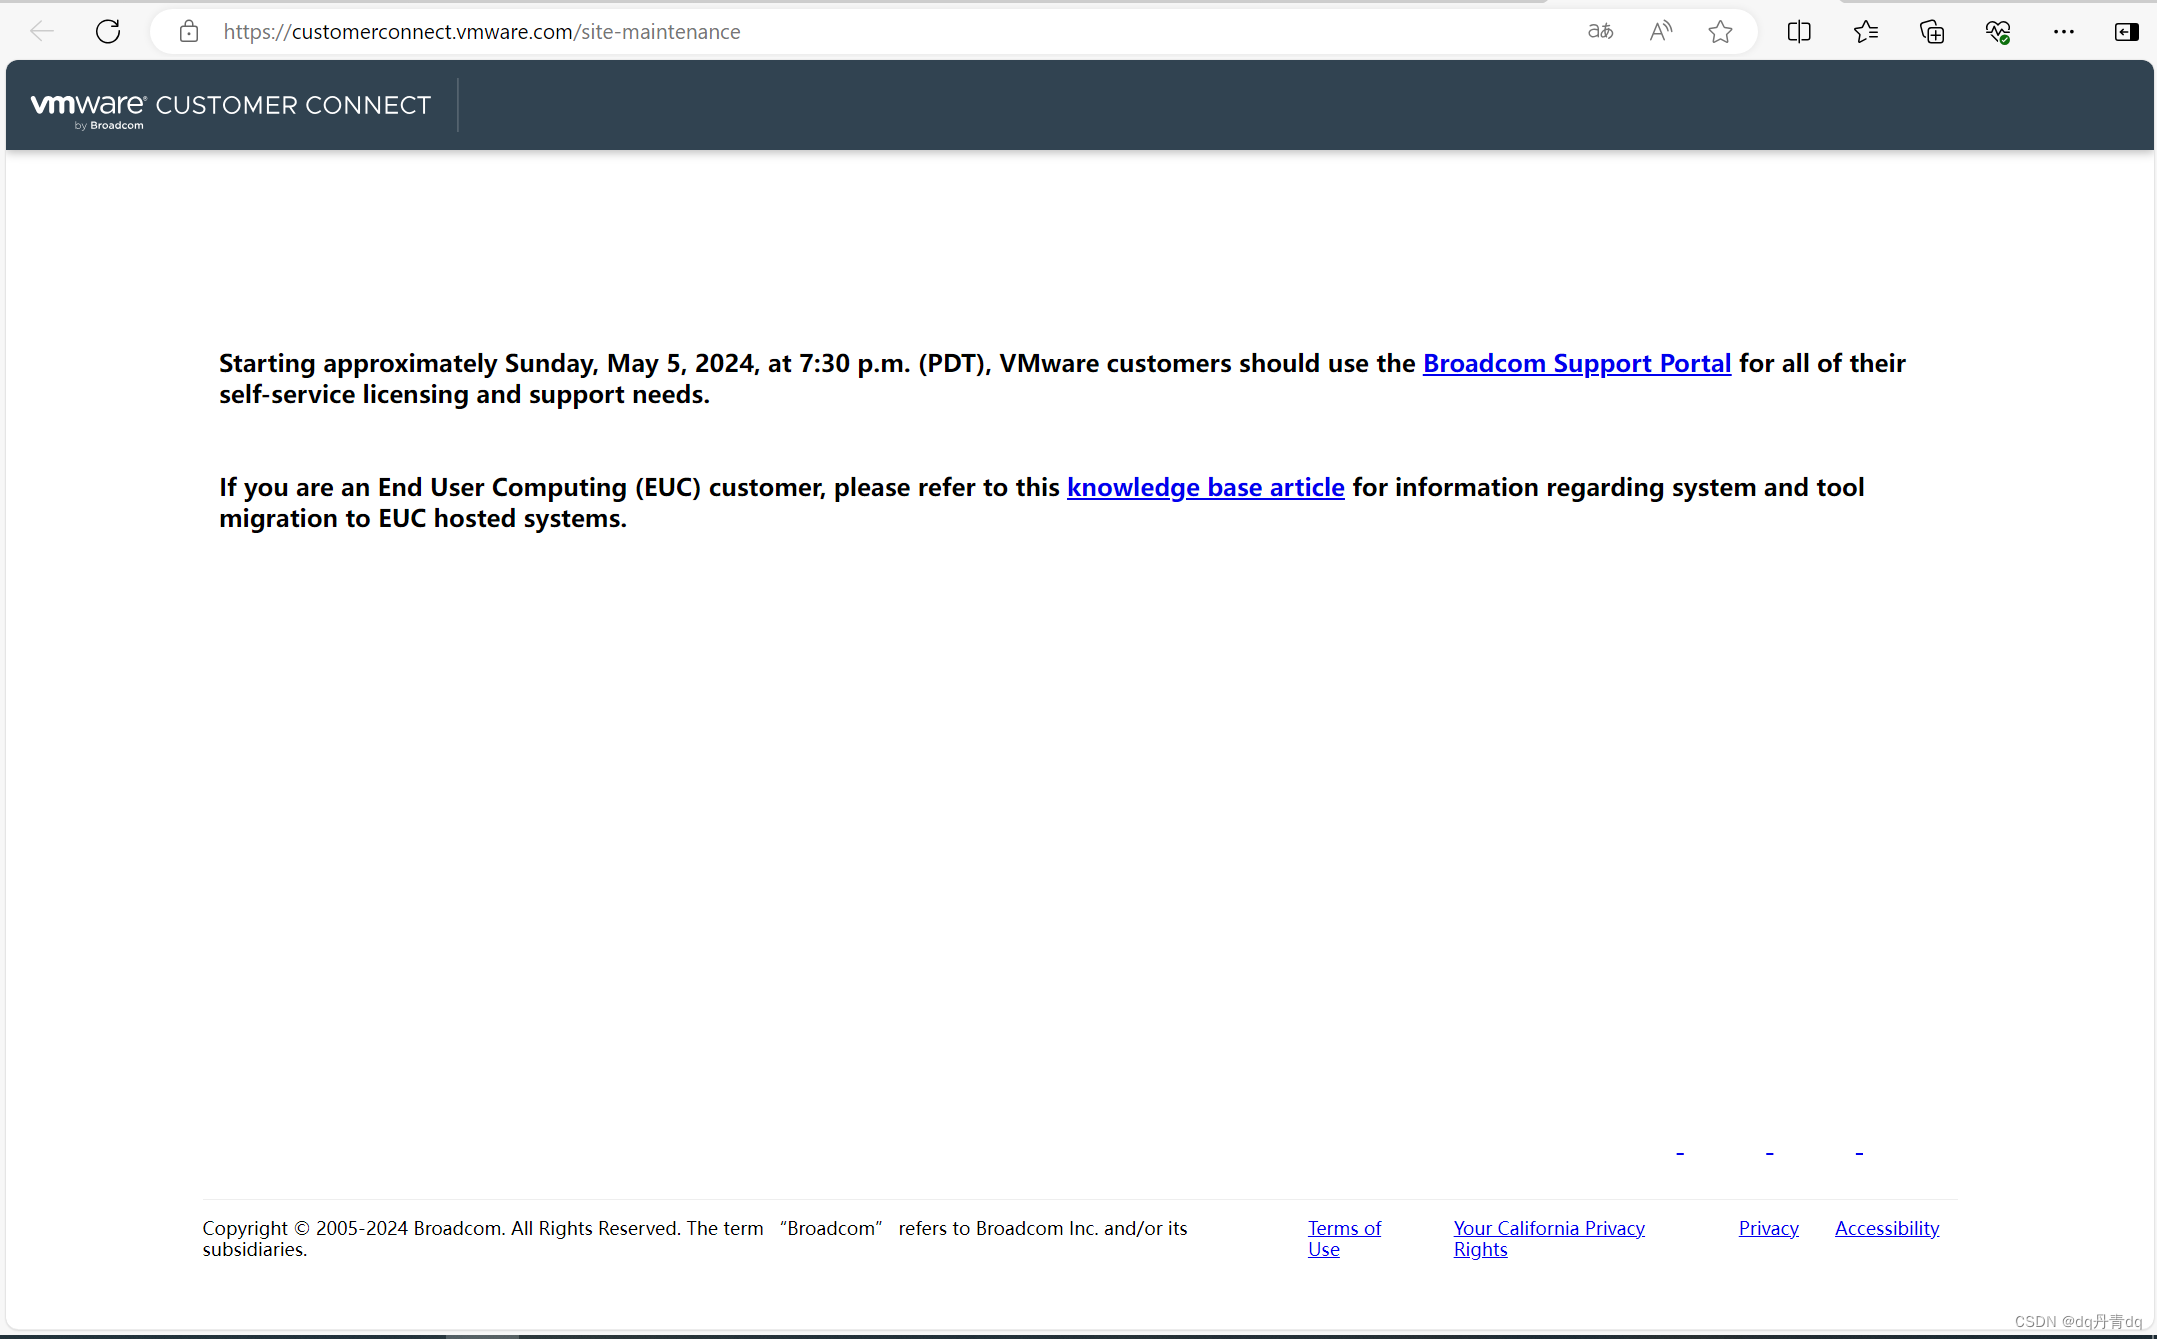Open the Broadcom Support Portal link
Image resolution: width=2157 pixels, height=1339 pixels.
click(x=1576, y=363)
